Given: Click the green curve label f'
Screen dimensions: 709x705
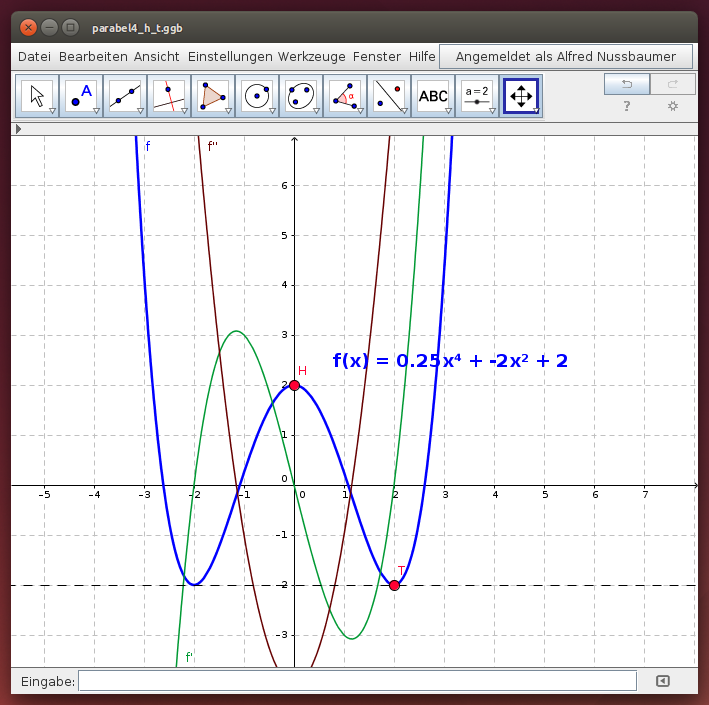Looking at the screenshot, I should click(x=189, y=657).
